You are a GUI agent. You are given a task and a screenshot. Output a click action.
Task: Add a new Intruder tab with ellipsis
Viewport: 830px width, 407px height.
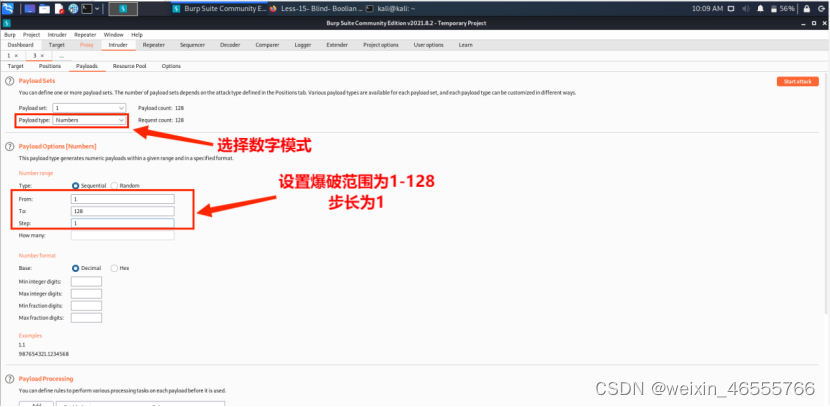[61, 56]
